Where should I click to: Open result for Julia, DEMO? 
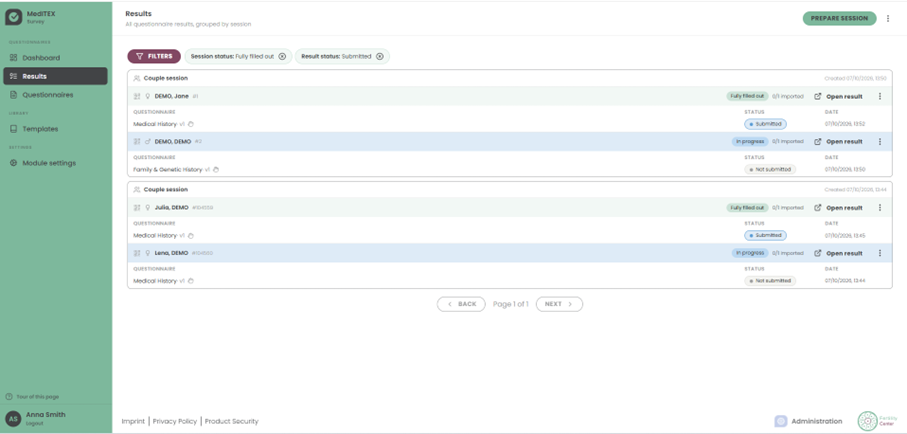(x=838, y=208)
